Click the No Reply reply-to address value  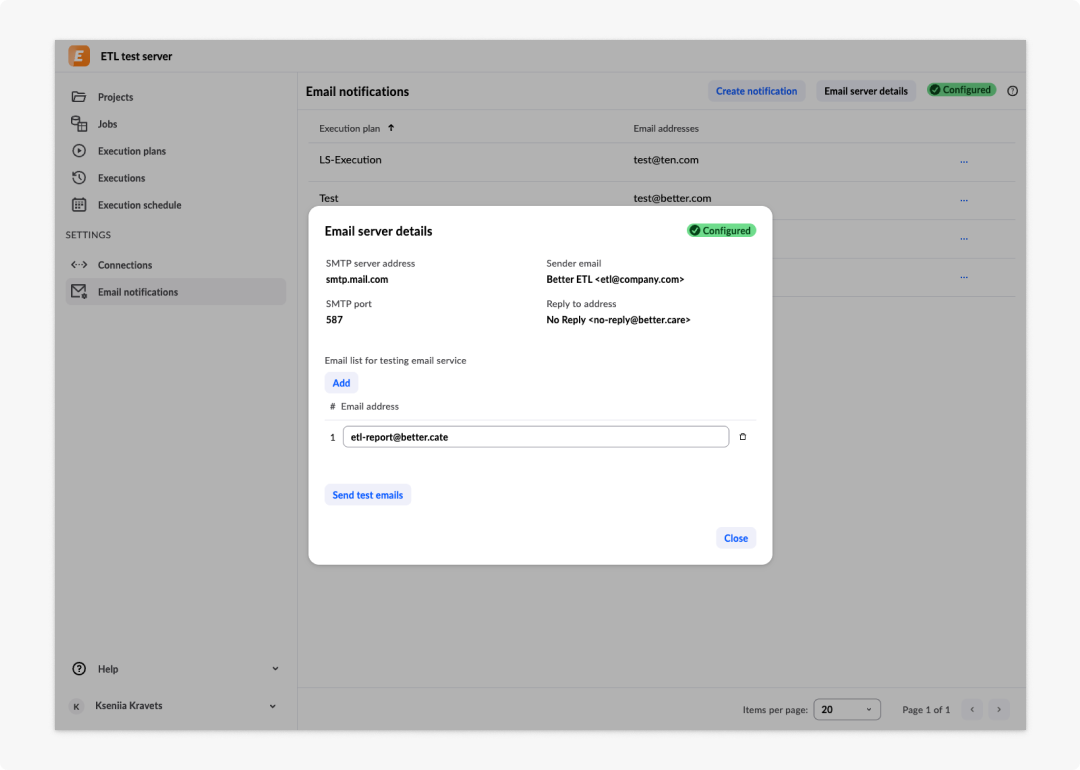click(618, 320)
